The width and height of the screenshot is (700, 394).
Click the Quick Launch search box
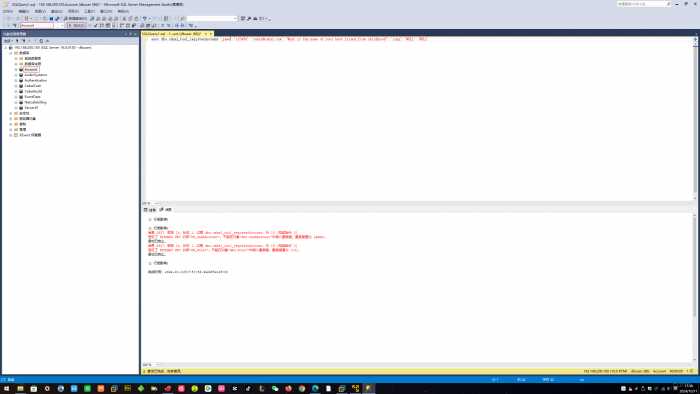pos(644,4)
